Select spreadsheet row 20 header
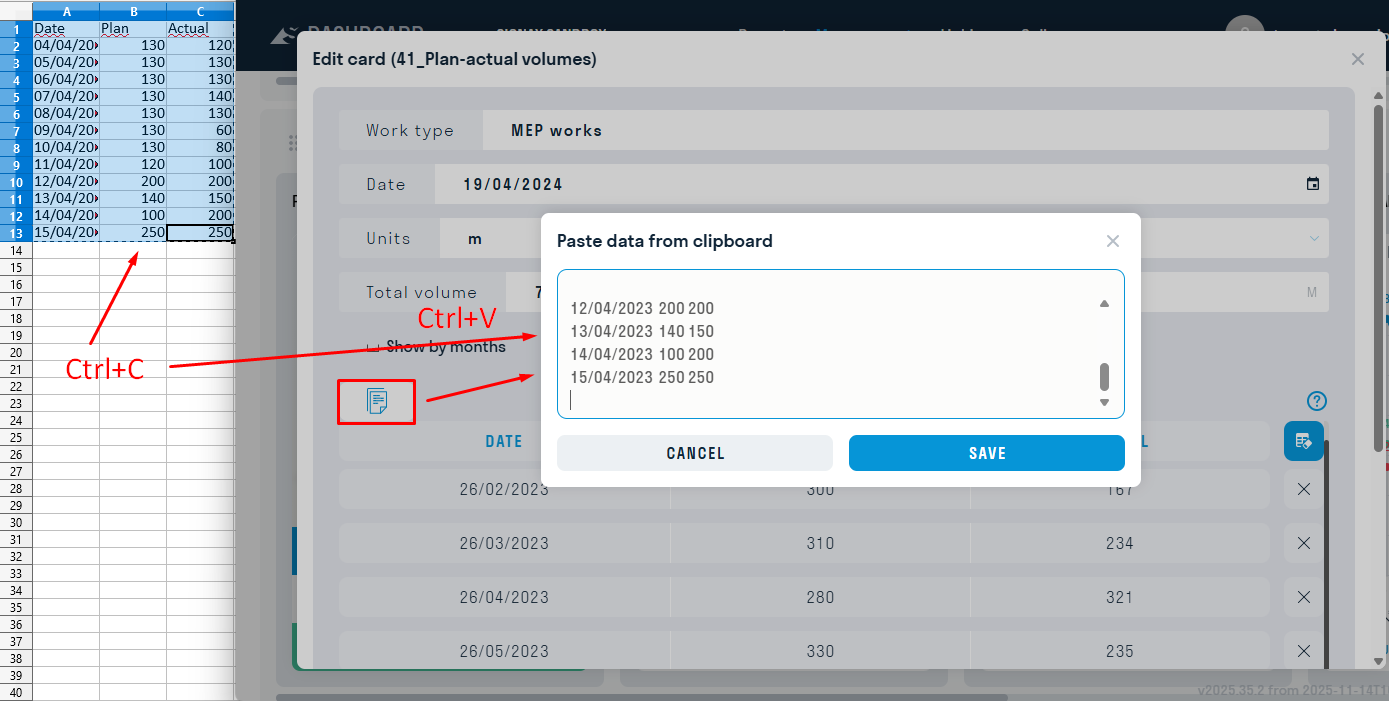This screenshot has width=1389, height=701. tap(16, 352)
